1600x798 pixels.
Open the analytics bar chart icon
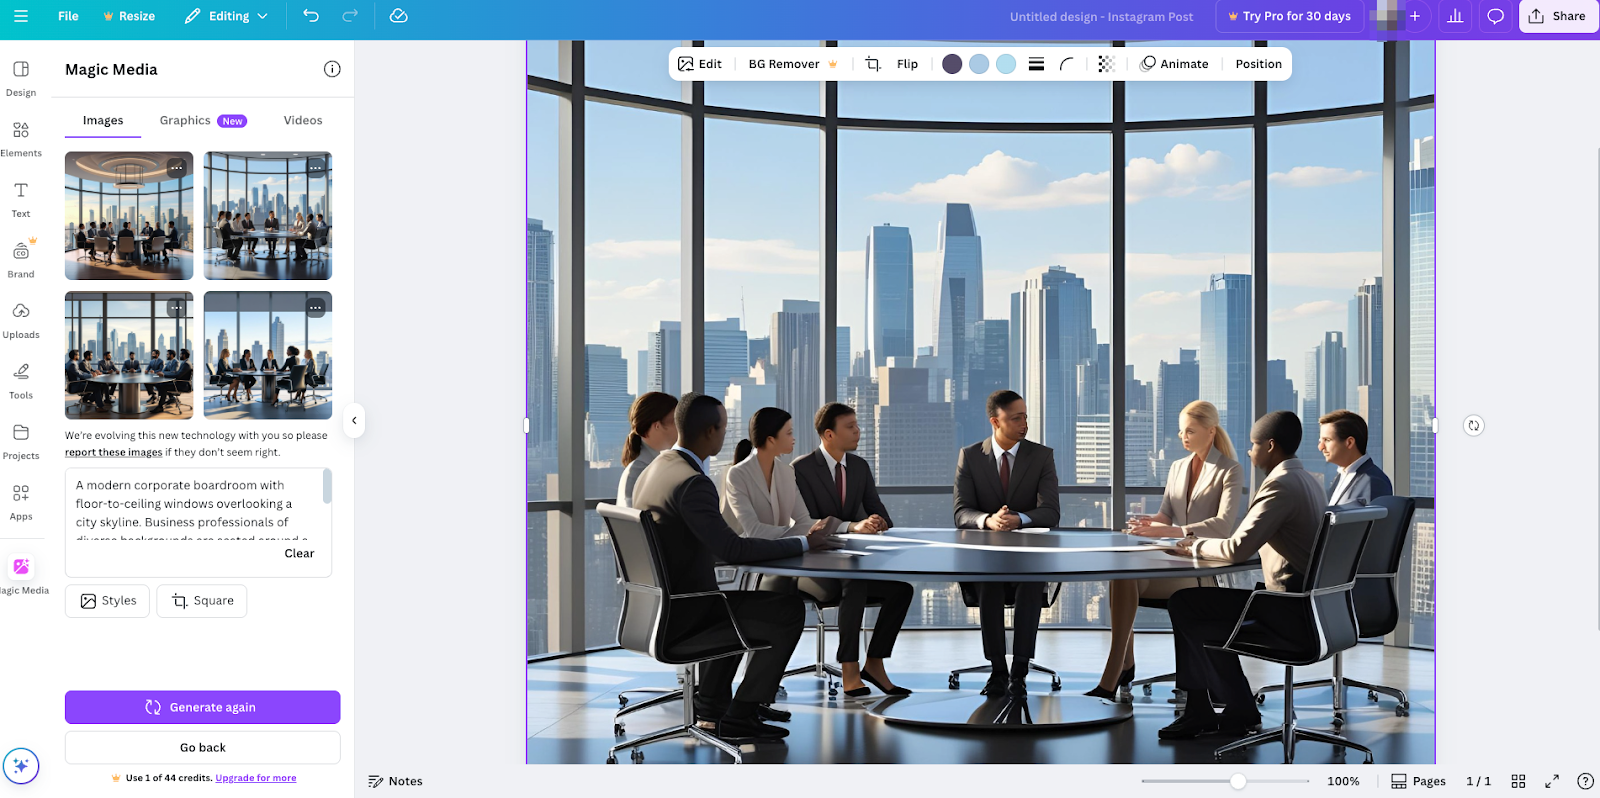pyautogui.click(x=1455, y=16)
